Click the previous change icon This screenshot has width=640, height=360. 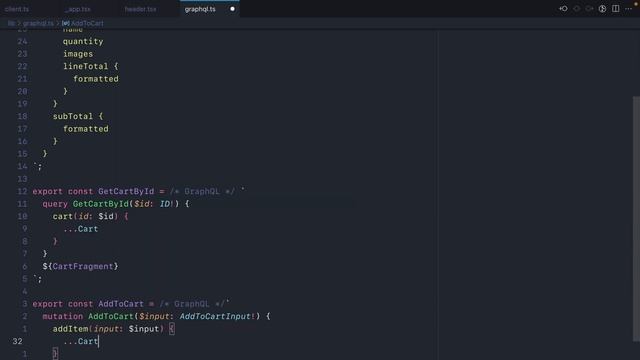[x=576, y=9]
